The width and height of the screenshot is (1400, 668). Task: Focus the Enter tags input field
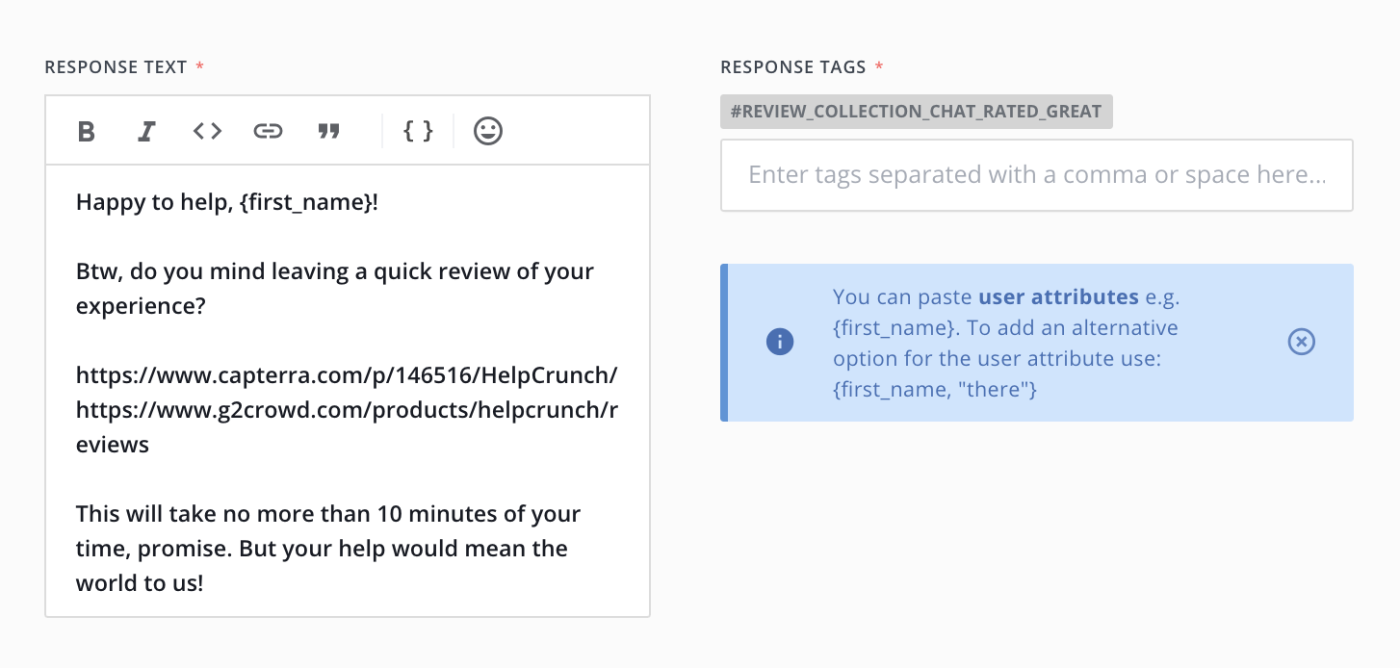pos(1037,175)
